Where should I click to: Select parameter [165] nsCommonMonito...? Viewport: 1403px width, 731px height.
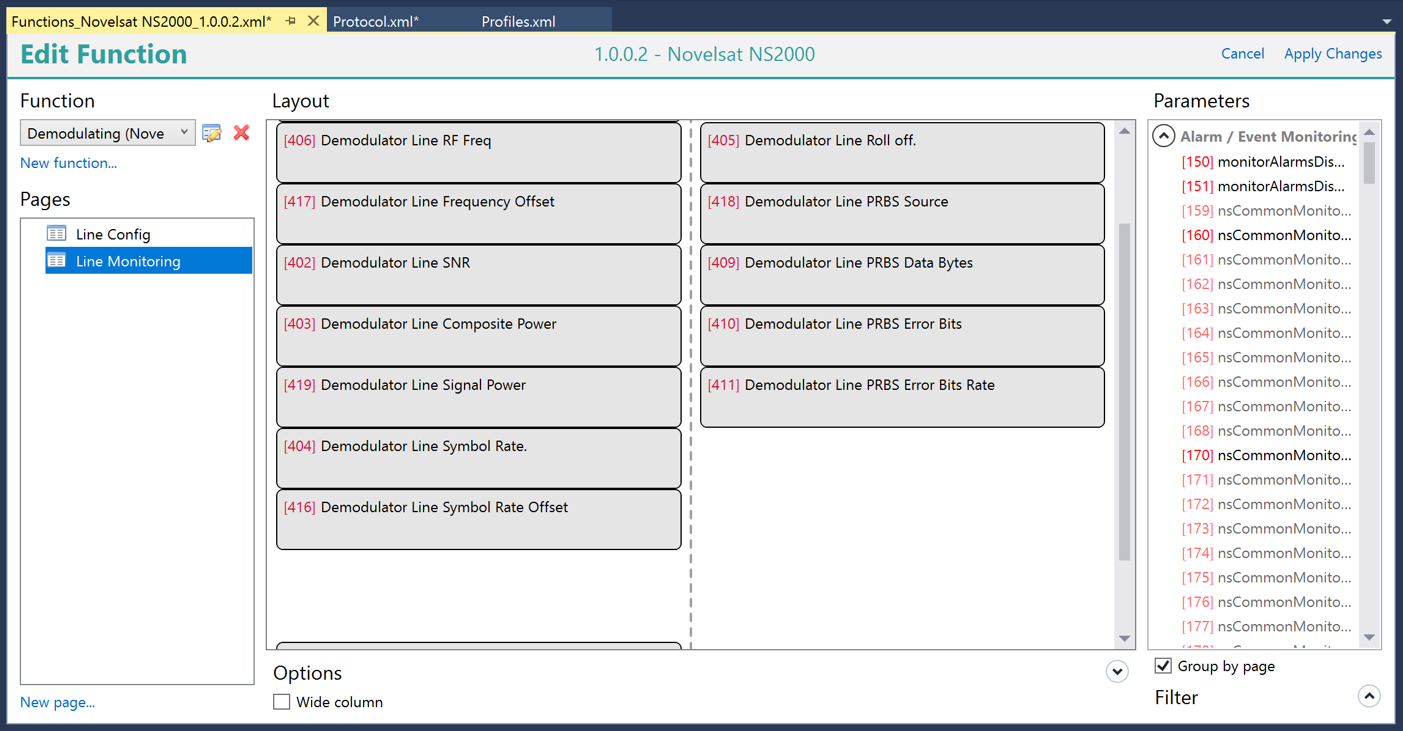[1266, 357]
